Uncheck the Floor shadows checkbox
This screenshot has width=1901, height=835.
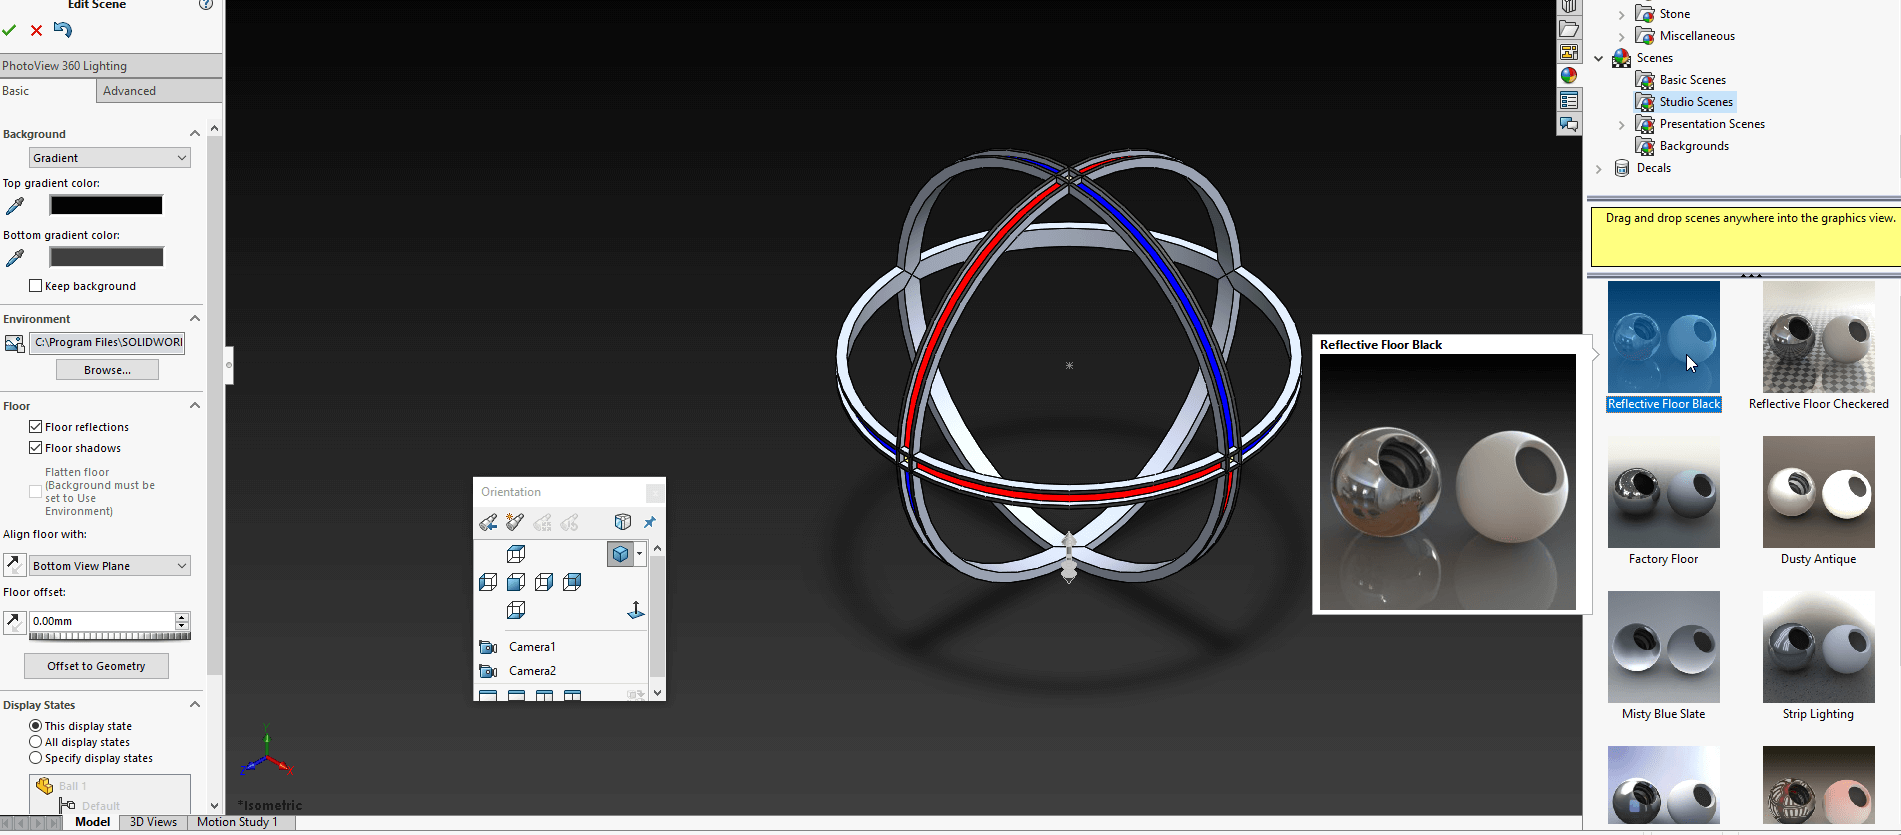(36, 448)
